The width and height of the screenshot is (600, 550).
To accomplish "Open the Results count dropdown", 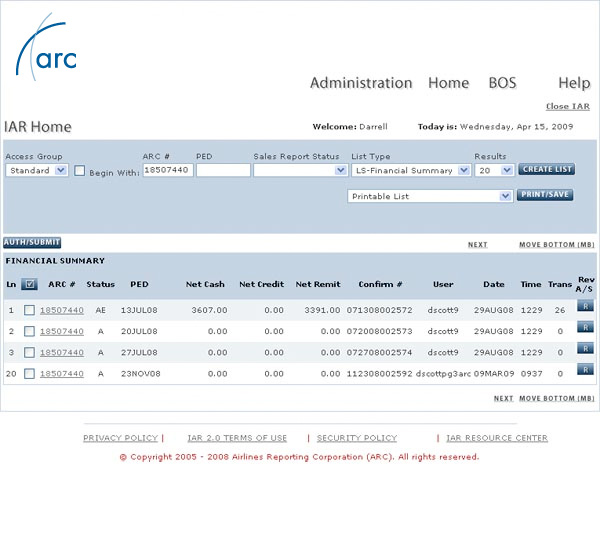I will [x=494, y=170].
